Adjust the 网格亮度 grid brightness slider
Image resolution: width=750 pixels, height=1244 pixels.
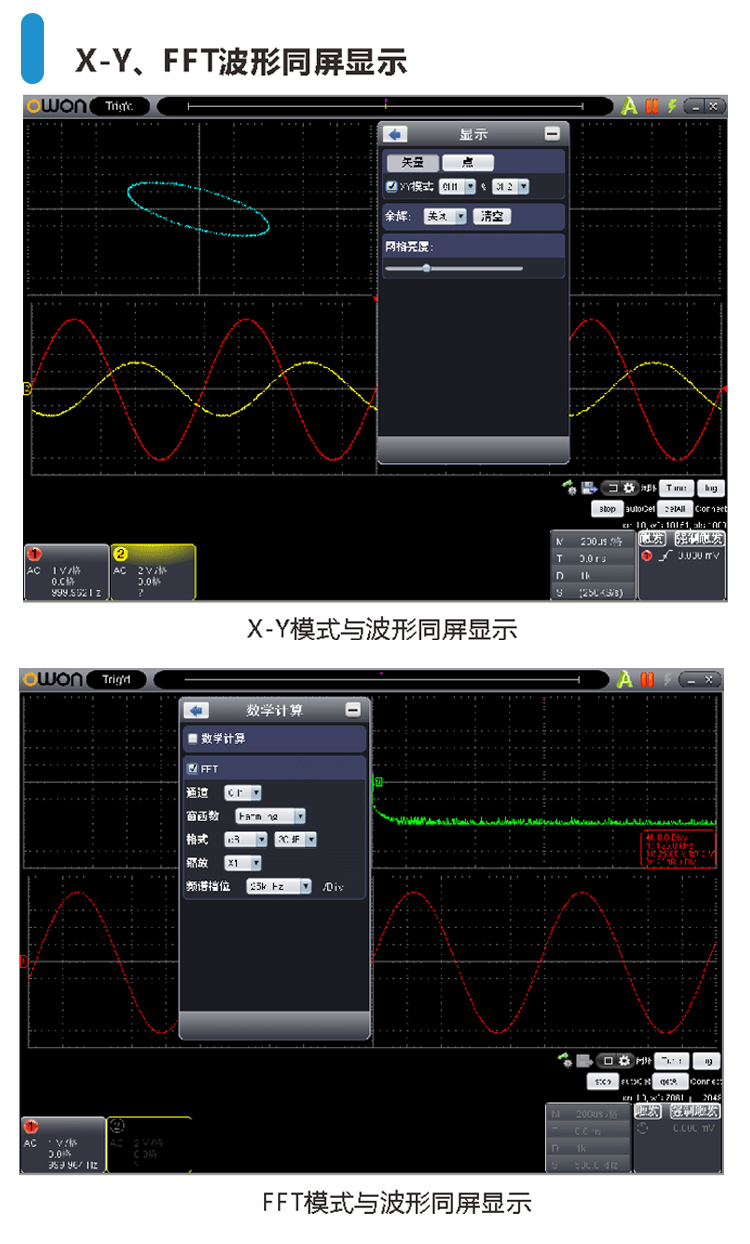pyautogui.click(x=427, y=268)
